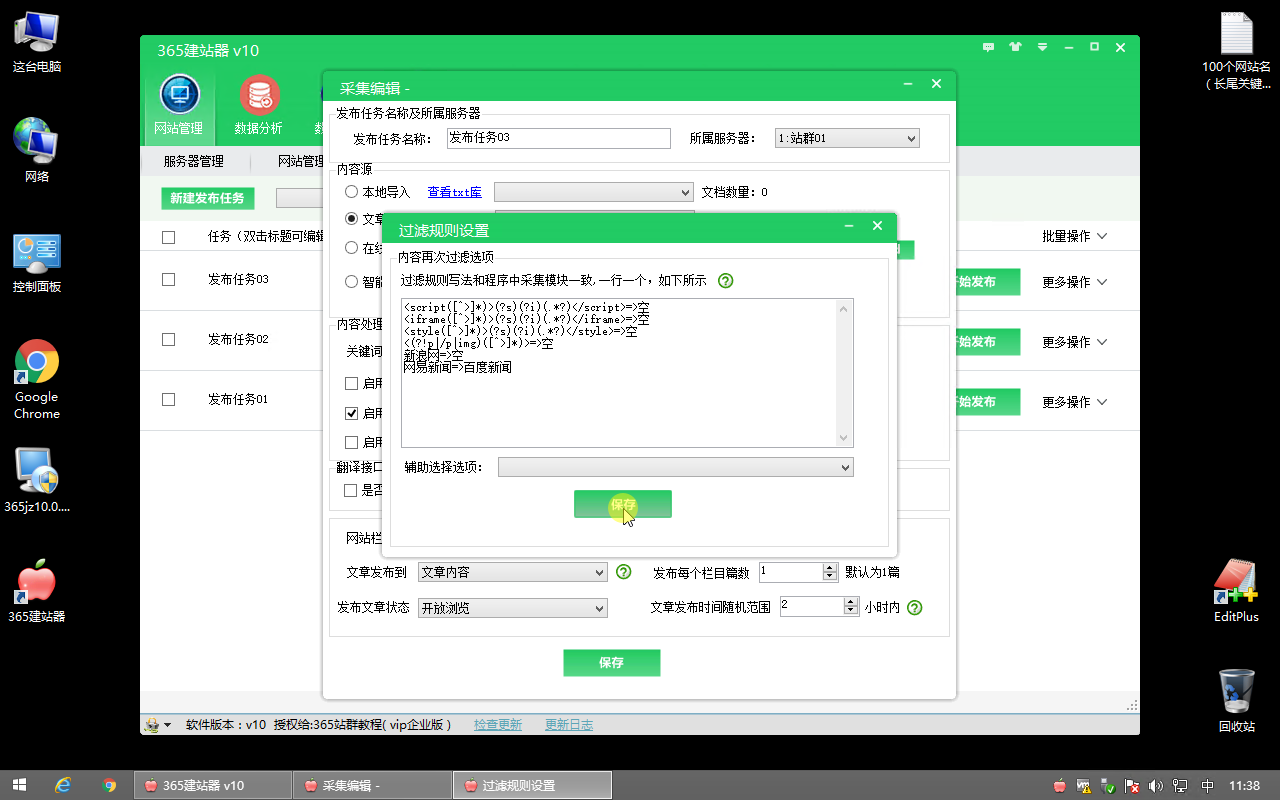Check the box for 发布任务02 row
Viewport: 1280px width, 800px height.
pos(168,340)
